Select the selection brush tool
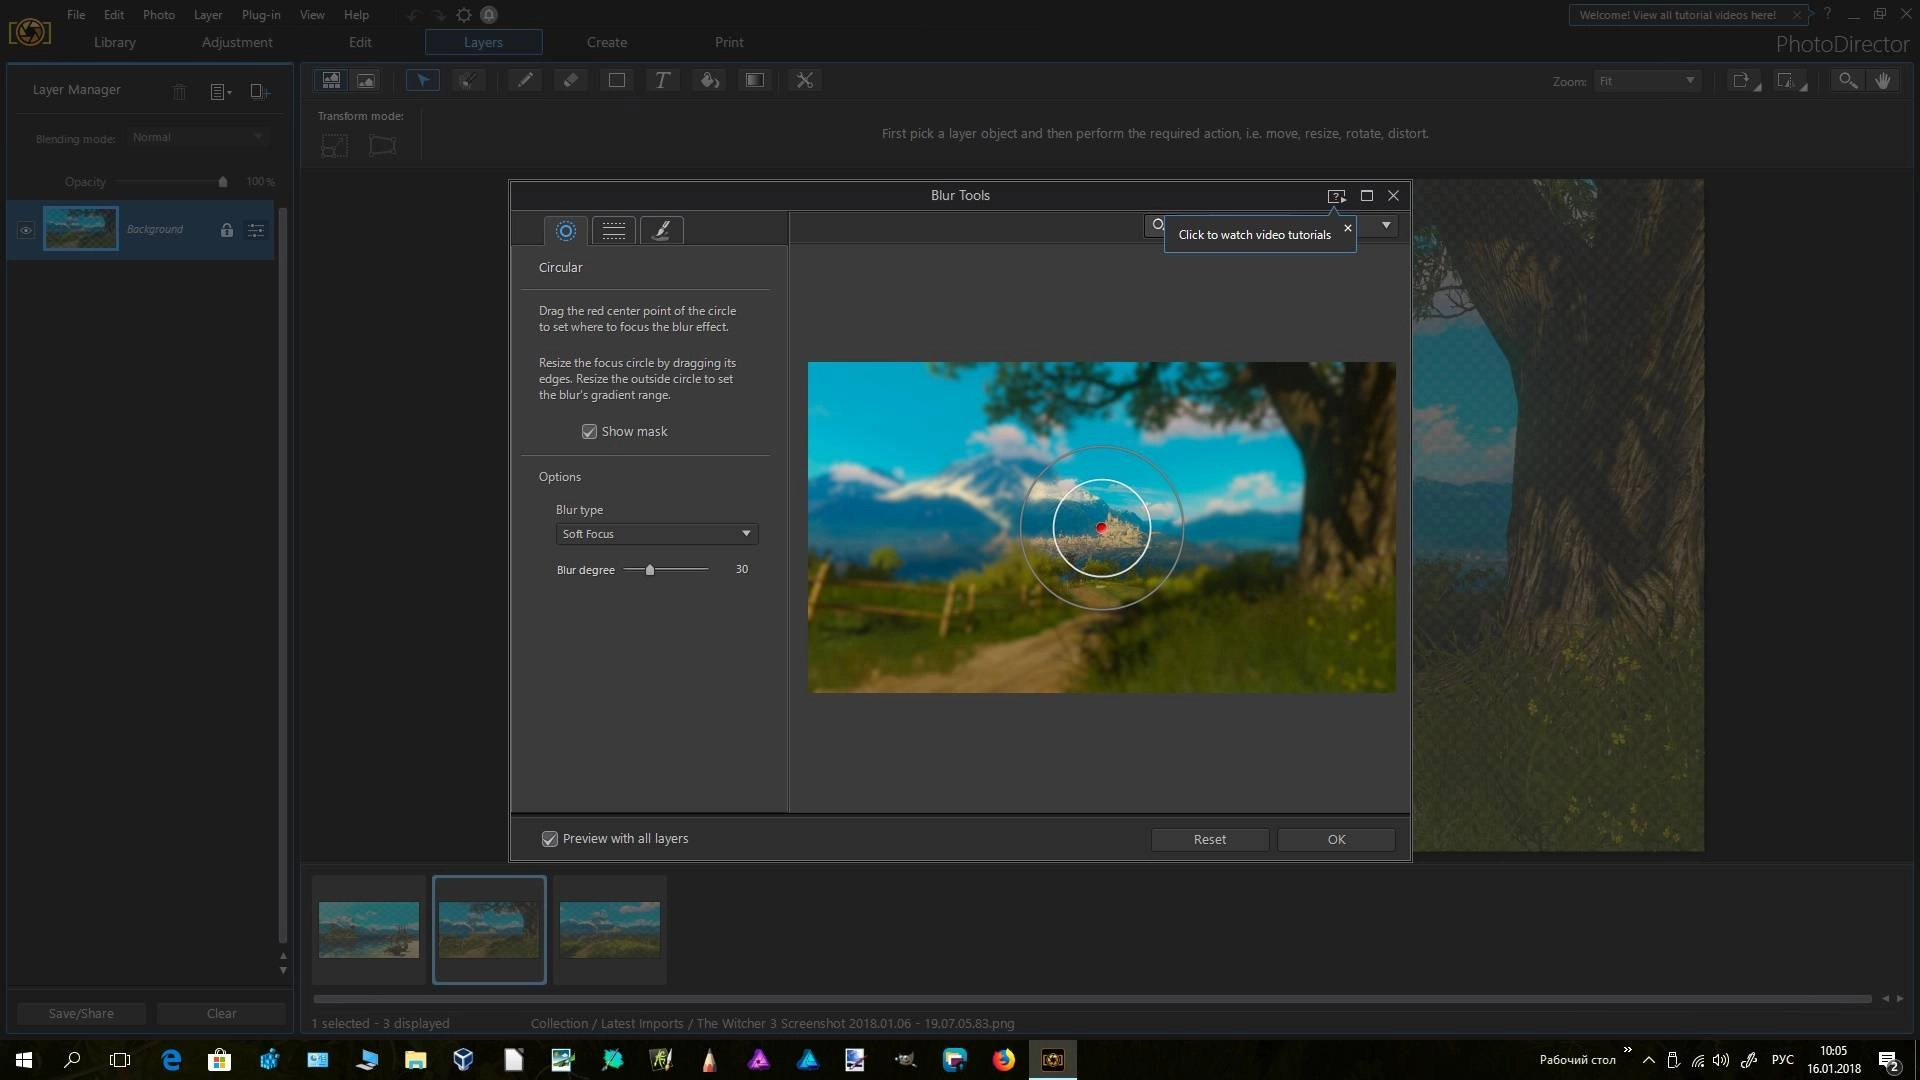1920x1080 pixels. pyautogui.click(x=468, y=80)
